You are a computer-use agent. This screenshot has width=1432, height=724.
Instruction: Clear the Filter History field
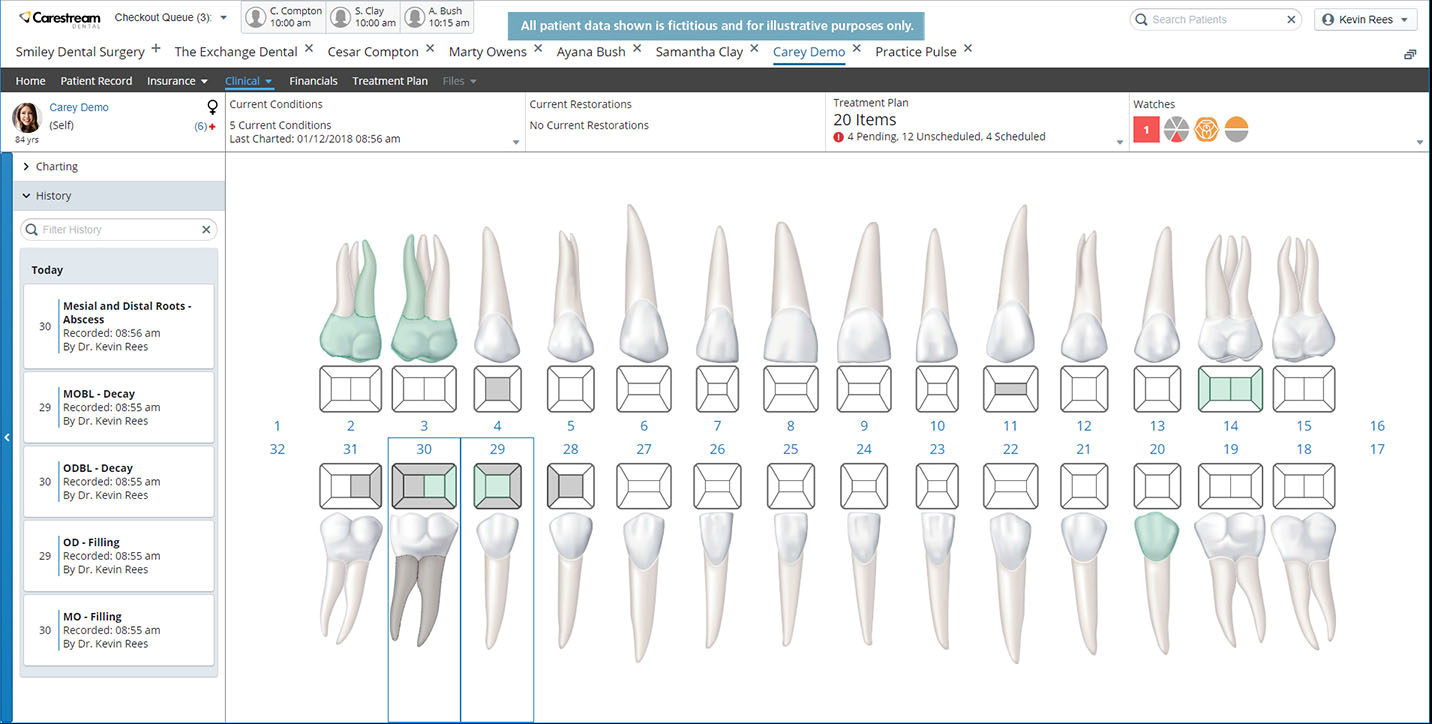206,229
